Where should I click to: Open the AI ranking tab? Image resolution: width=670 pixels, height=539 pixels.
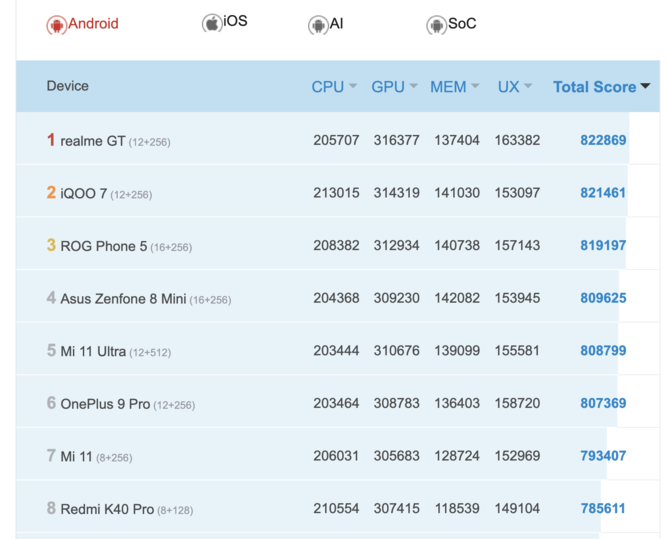pyautogui.click(x=326, y=24)
